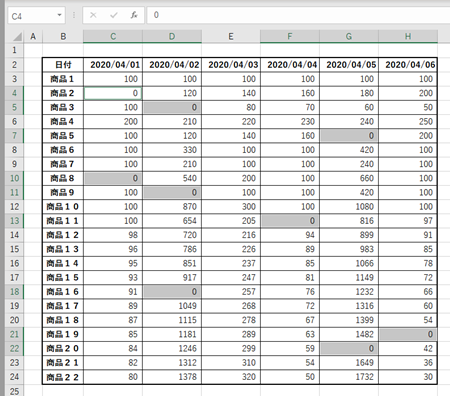Screen dimensions: 450x396
Task: Select row 1 header
Action: [x=14, y=50]
